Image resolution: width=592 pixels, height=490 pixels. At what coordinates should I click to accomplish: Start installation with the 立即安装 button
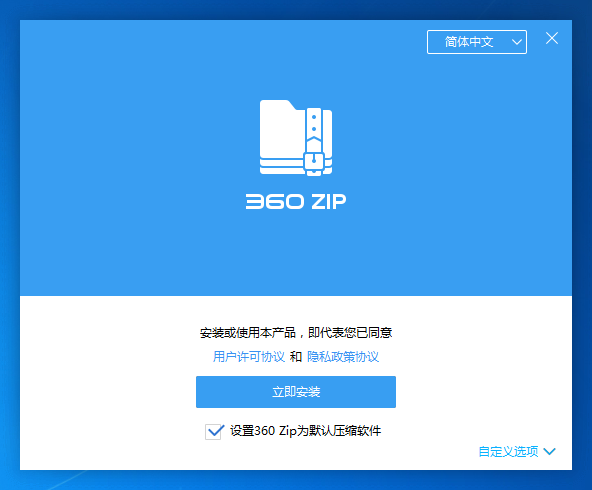coord(296,392)
